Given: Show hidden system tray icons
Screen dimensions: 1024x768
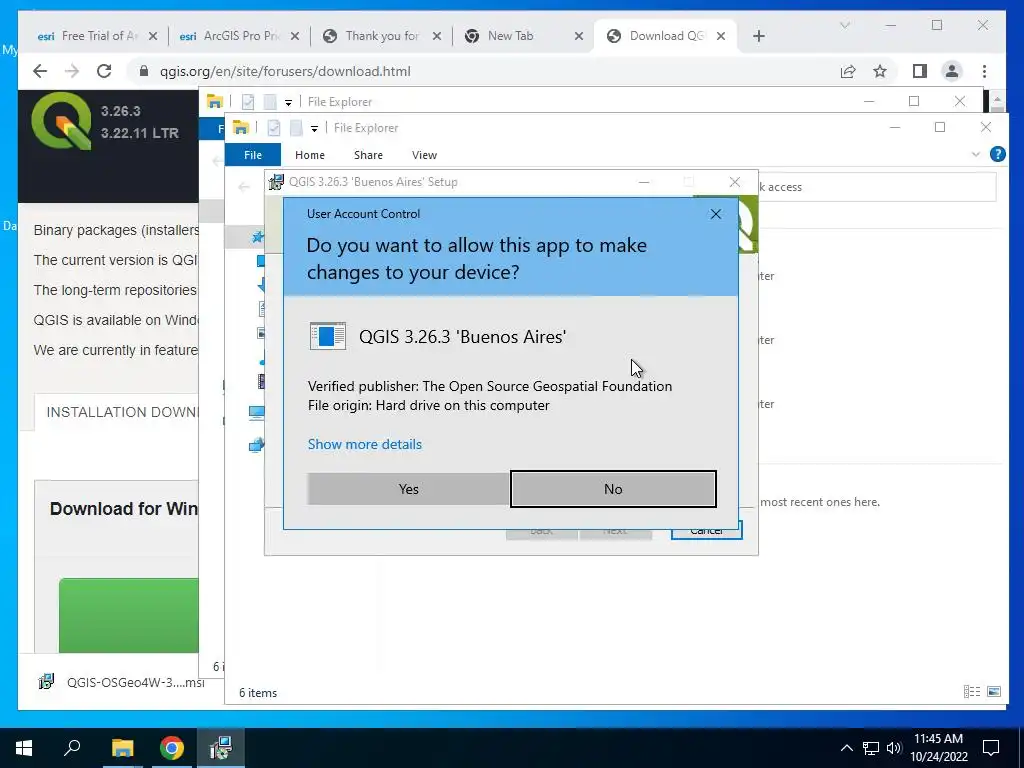Looking at the screenshot, I should pos(846,748).
